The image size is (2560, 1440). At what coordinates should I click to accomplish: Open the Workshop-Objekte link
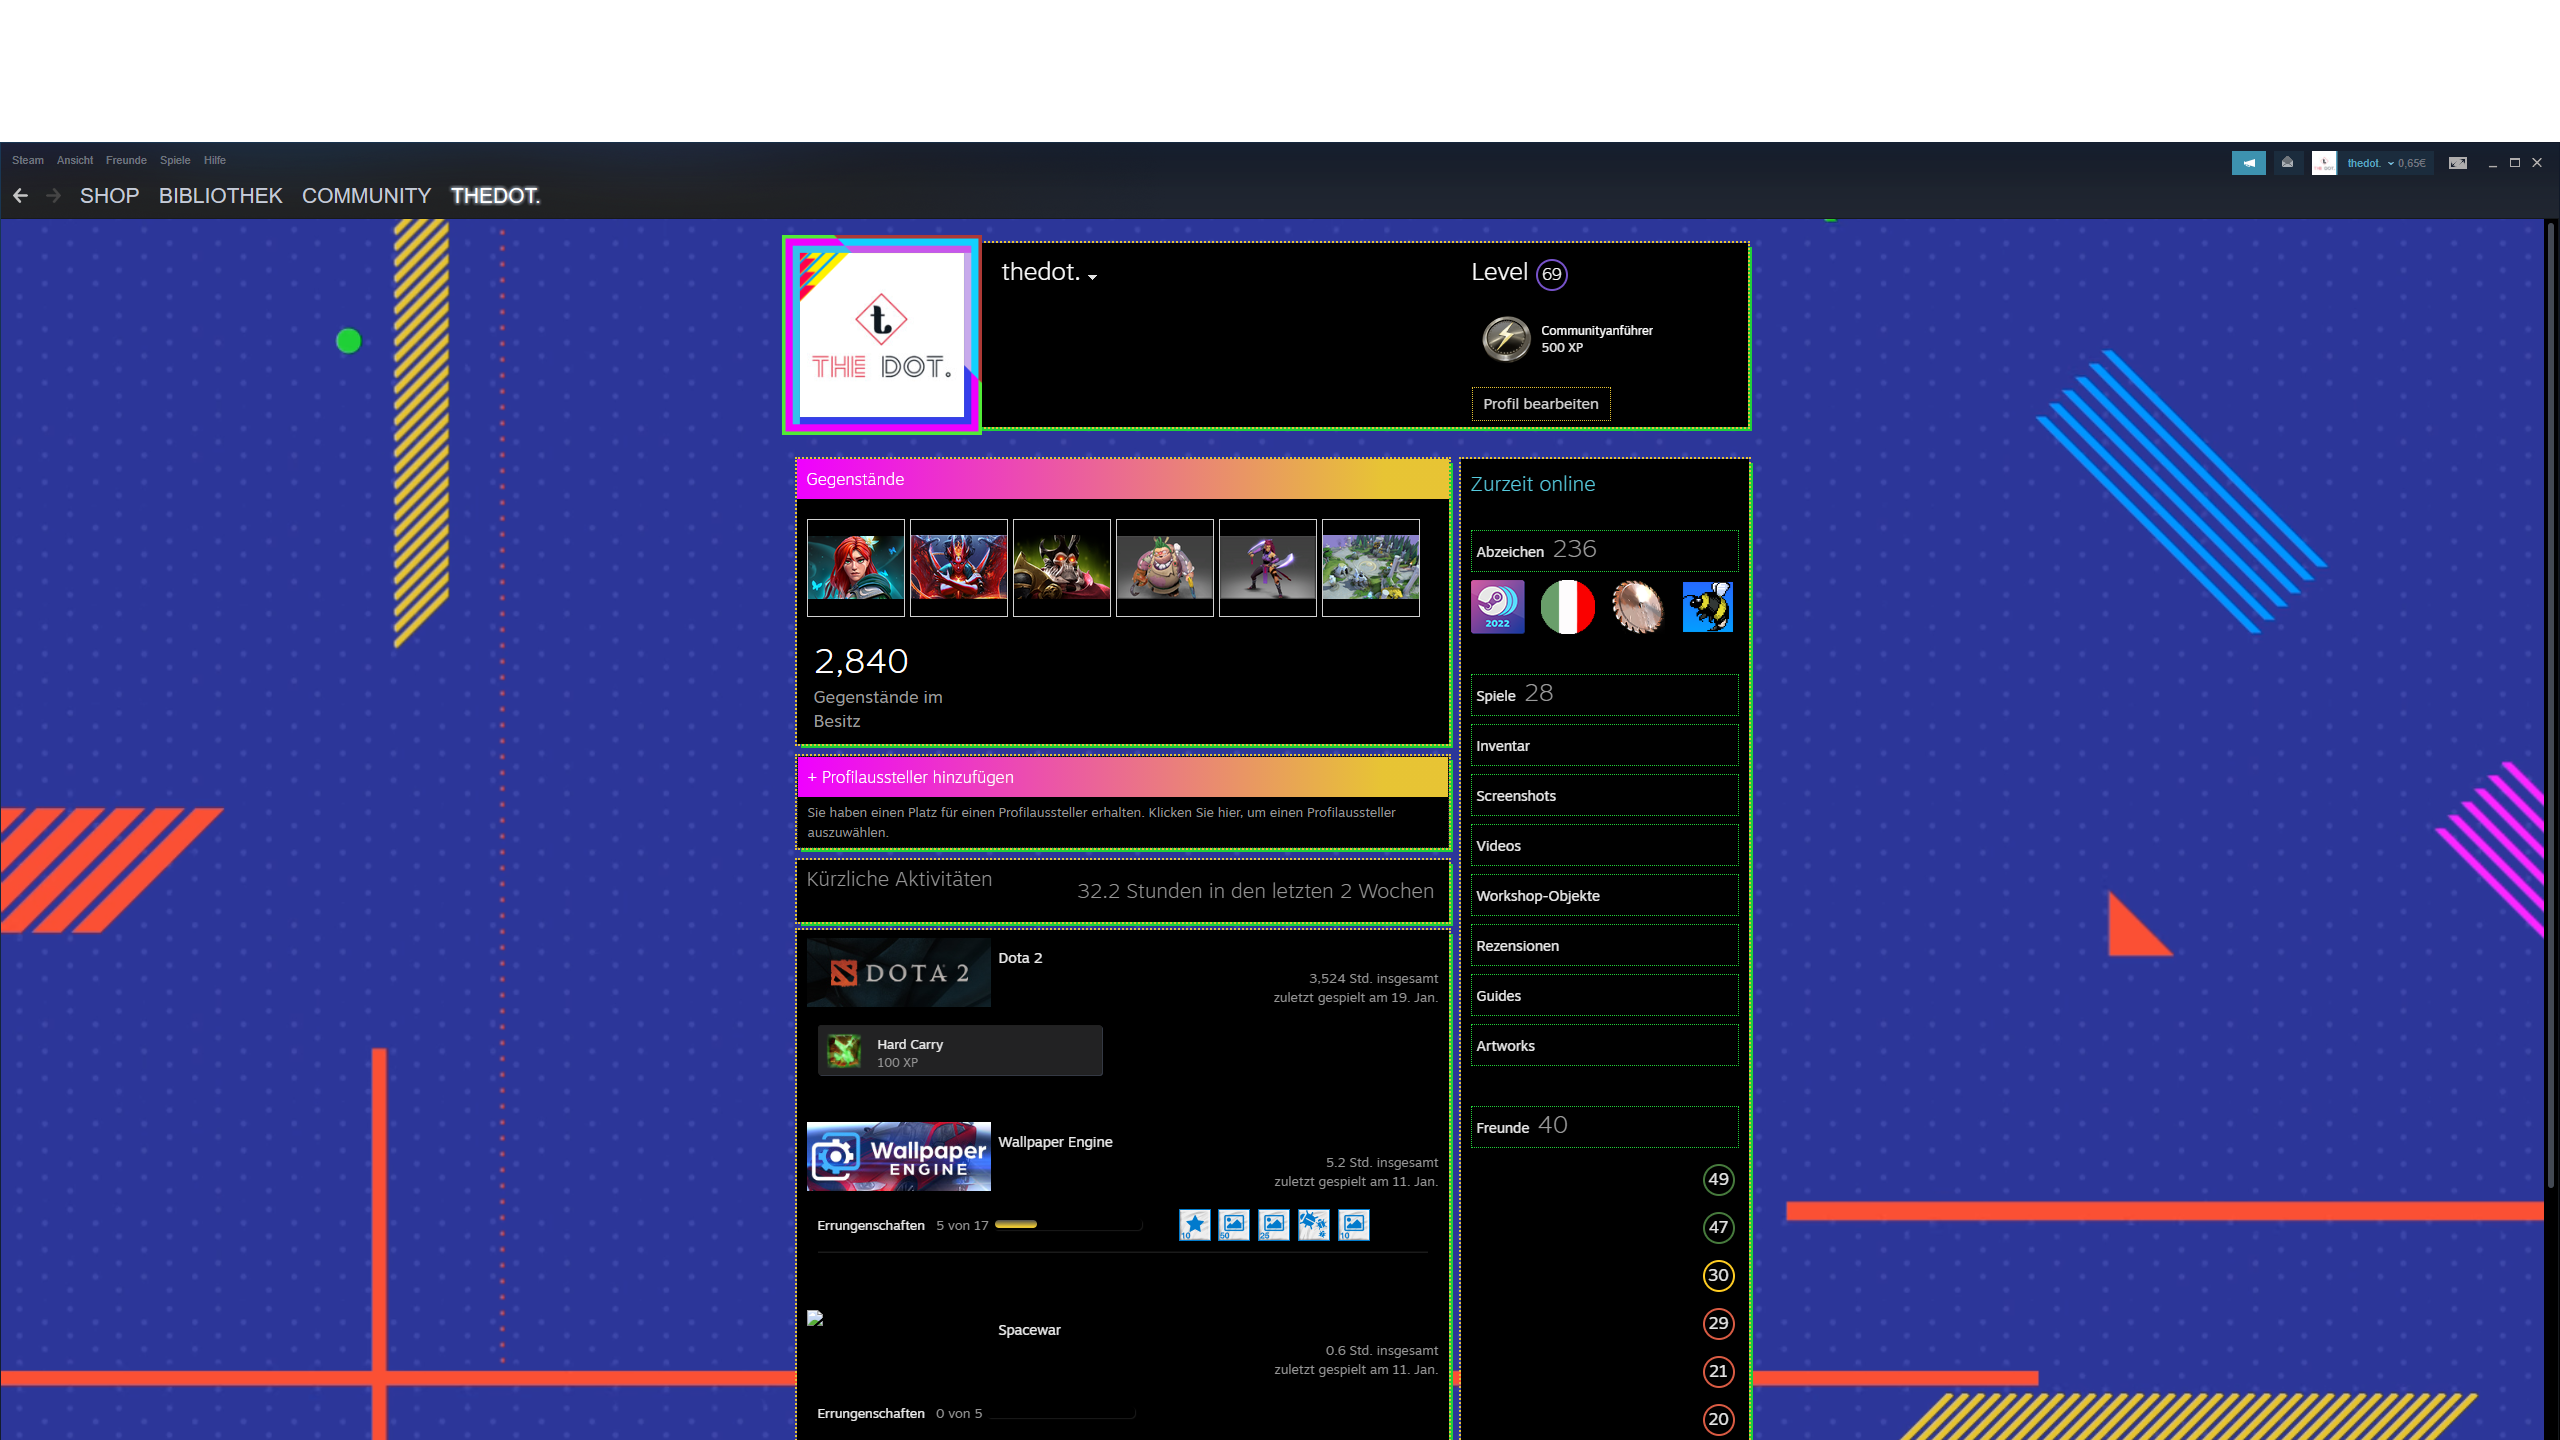(1604, 895)
